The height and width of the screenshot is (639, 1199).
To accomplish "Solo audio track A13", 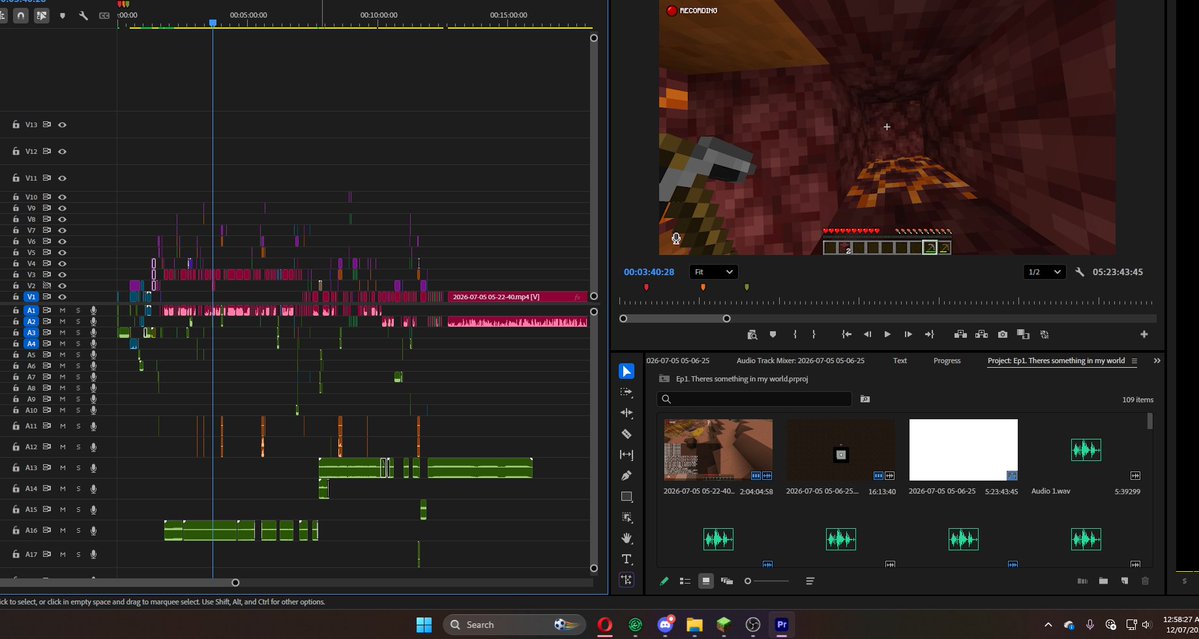I will (x=77, y=468).
